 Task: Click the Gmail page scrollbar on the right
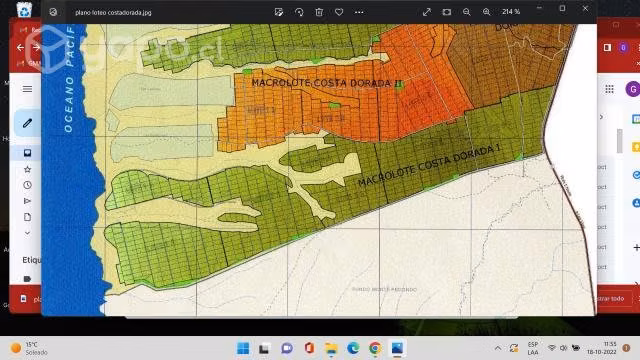[x=620, y=141]
